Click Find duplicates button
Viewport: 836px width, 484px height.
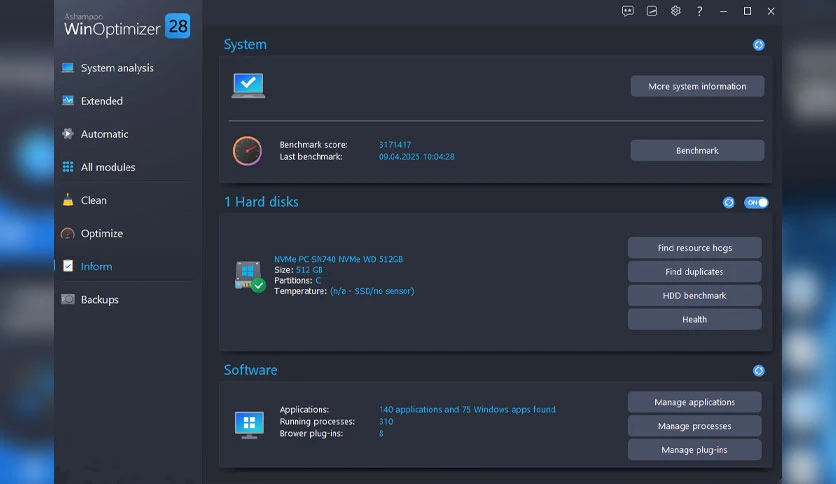pyautogui.click(x=694, y=272)
